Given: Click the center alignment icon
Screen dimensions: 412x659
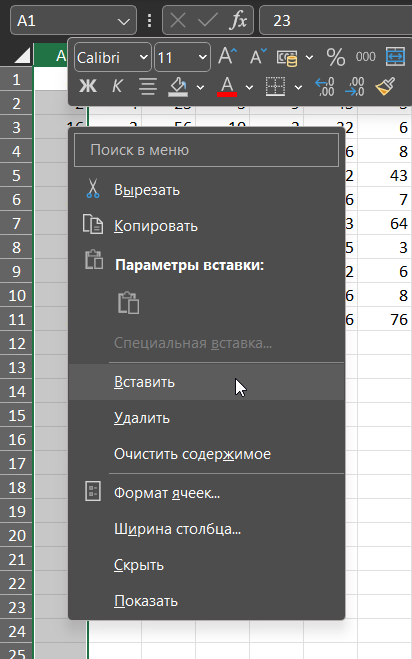Looking at the screenshot, I should 148,87.
